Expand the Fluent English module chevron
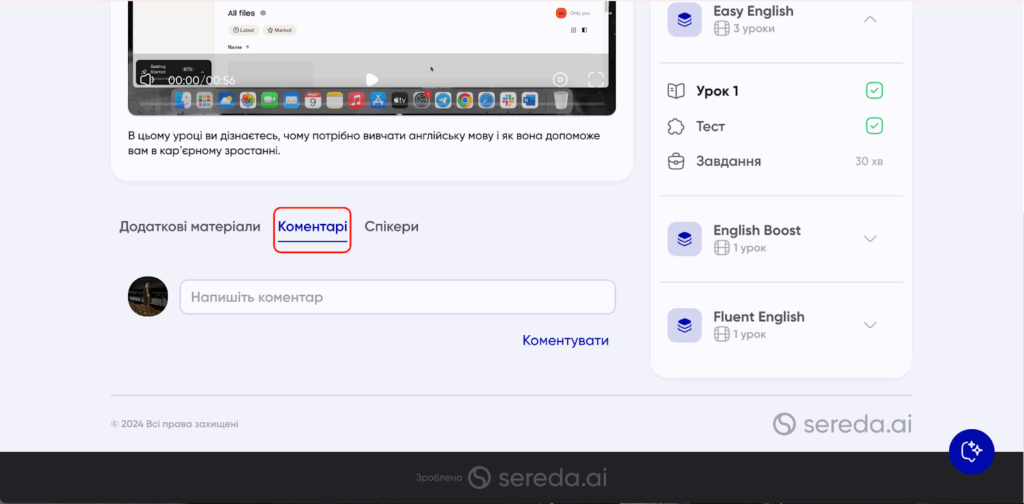 870,325
